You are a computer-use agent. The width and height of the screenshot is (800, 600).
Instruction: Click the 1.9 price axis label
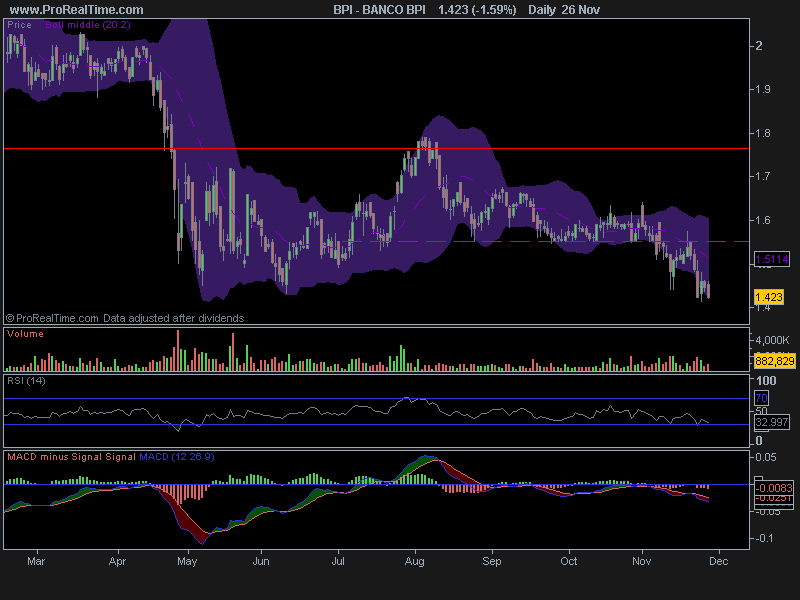[x=763, y=89]
